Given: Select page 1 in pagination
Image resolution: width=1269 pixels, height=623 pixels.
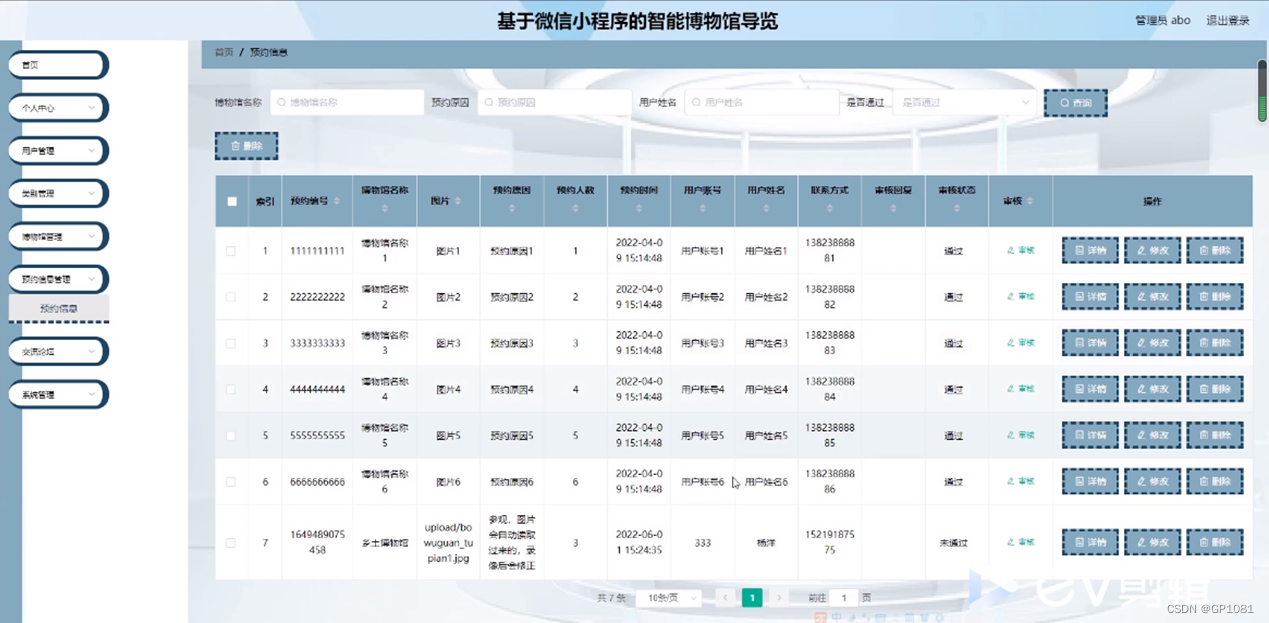Looking at the screenshot, I should click(752, 598).
